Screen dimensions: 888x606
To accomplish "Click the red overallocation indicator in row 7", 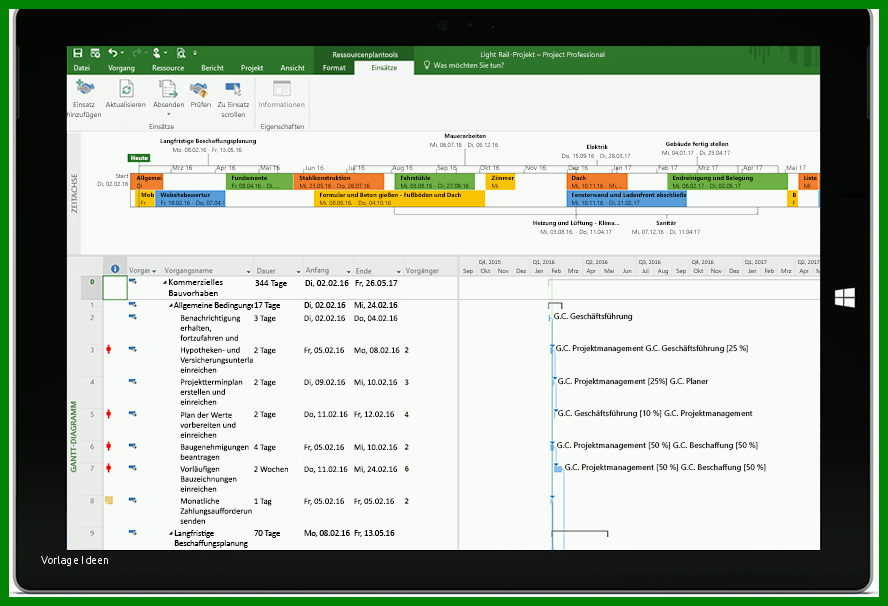I will [109, 468].
